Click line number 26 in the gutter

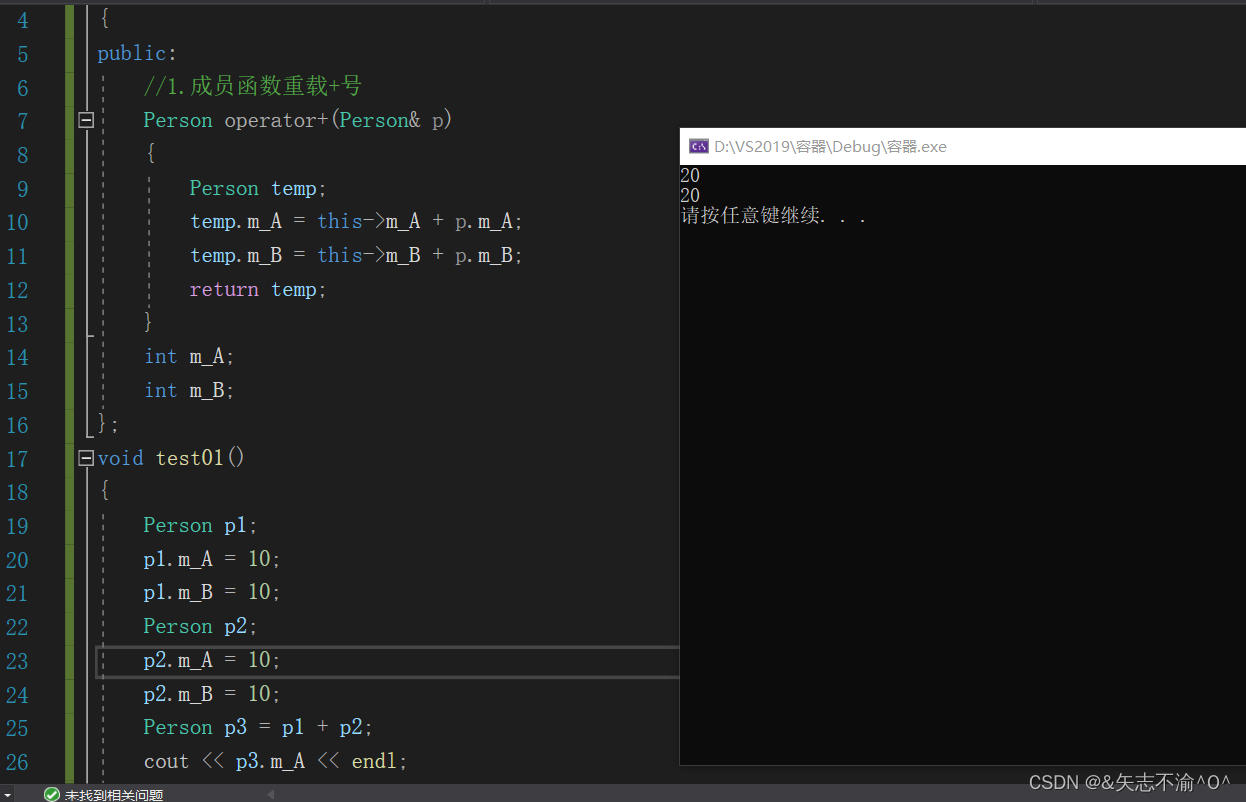(17, 762)
